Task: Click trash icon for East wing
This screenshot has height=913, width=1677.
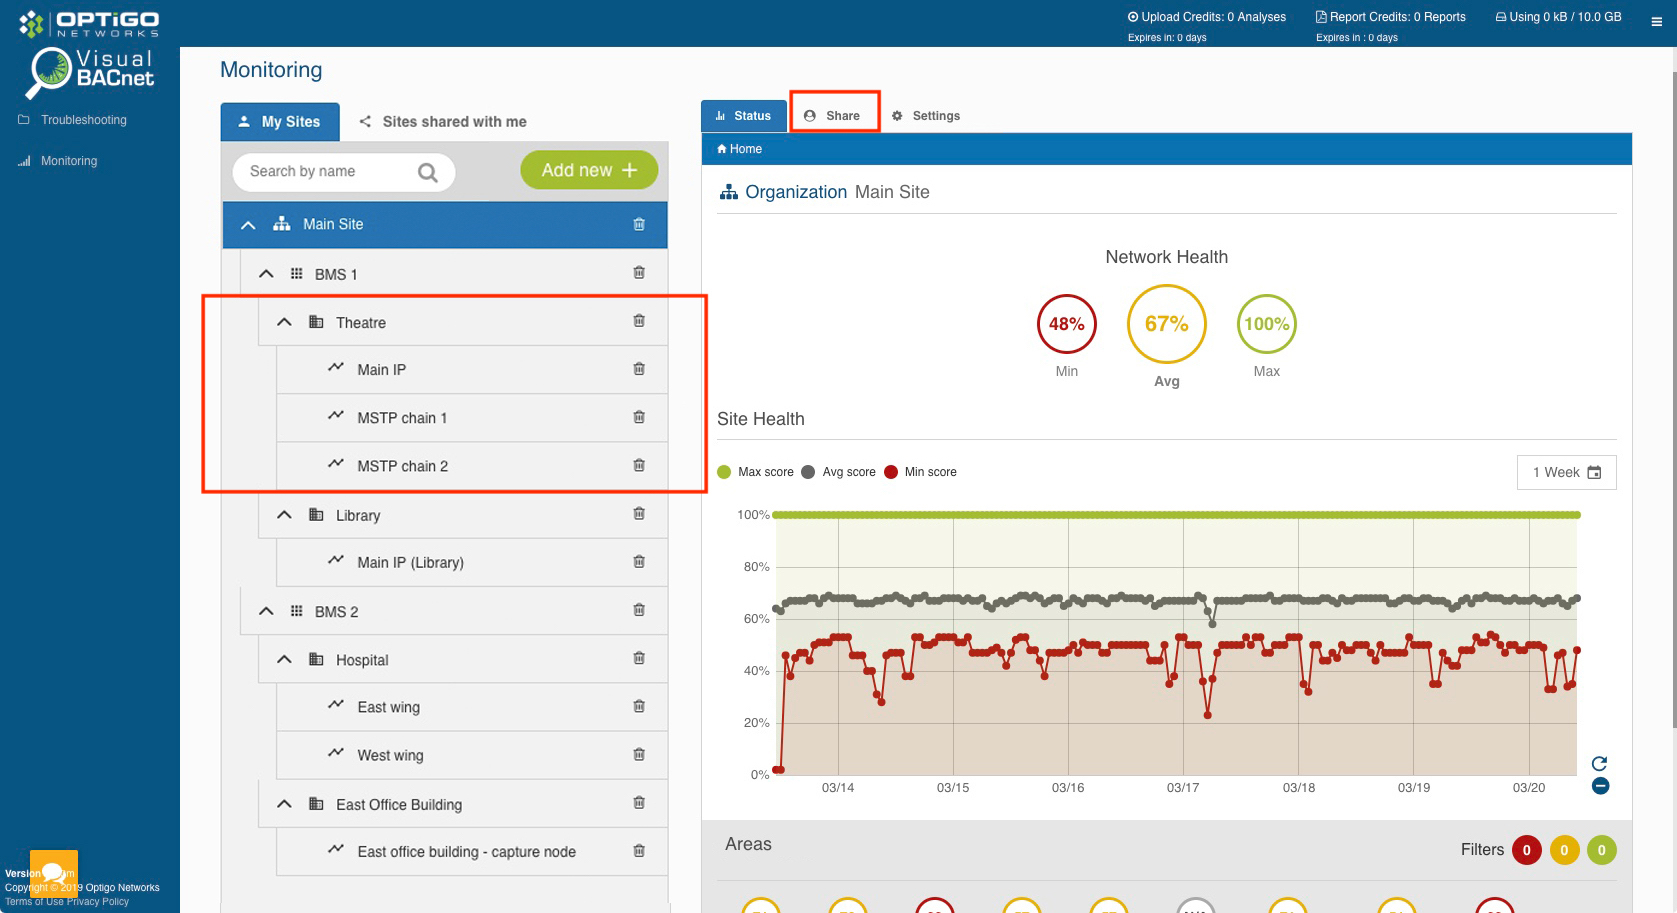Action: [x=639, y=706]
